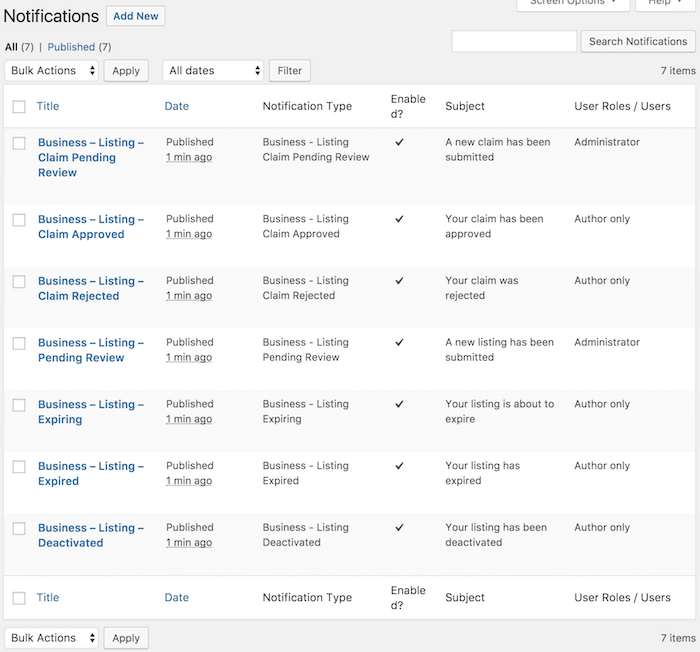Click the enabled checkmark for Listing Expired
700x652 pixels.
tap(399, 465)
